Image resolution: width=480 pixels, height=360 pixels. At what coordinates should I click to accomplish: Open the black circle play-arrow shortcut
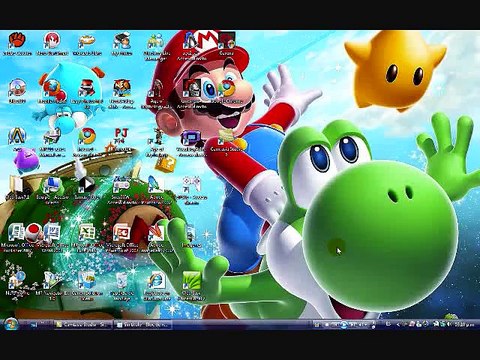pyautogui.click(x=87, y=184)
